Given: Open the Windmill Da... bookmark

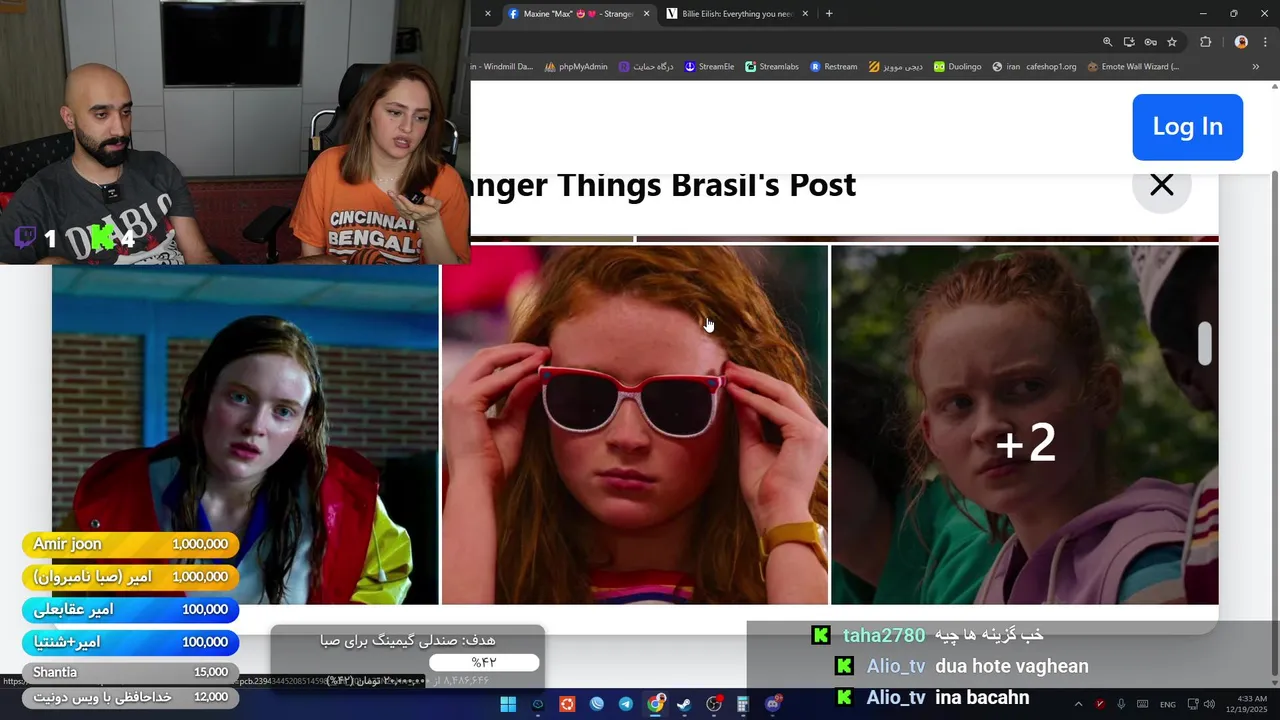Looking at the screenshot, I should point(503,67).
